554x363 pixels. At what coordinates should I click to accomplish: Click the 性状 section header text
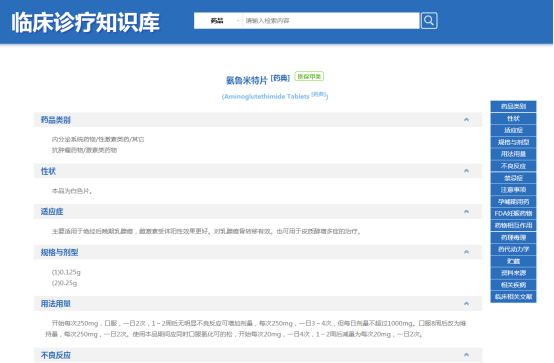pyautogui.click(x=48, y=171)
